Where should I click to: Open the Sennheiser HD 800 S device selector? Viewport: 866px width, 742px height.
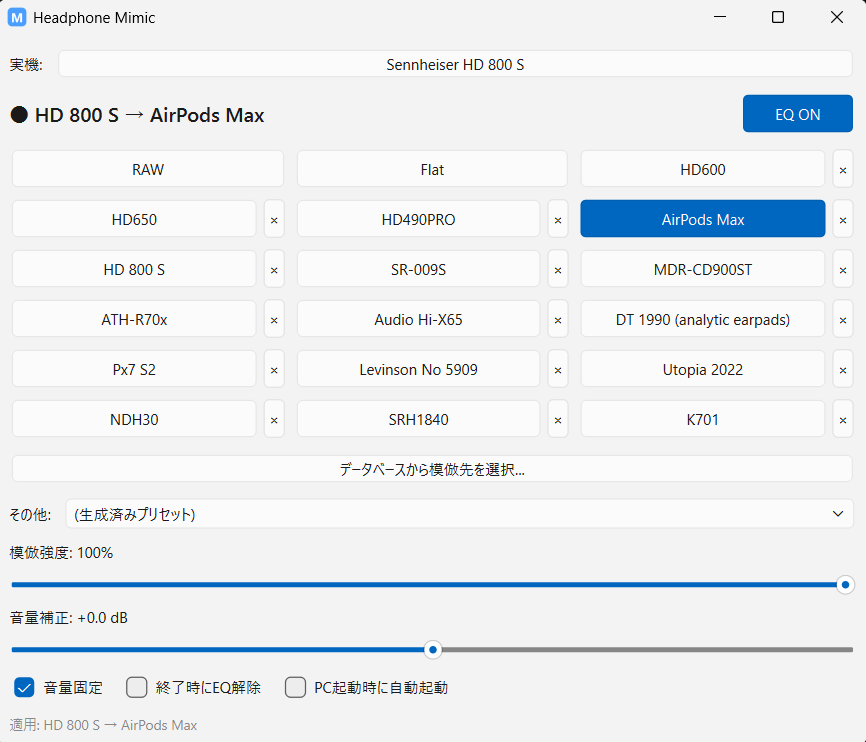pos(455,64)
